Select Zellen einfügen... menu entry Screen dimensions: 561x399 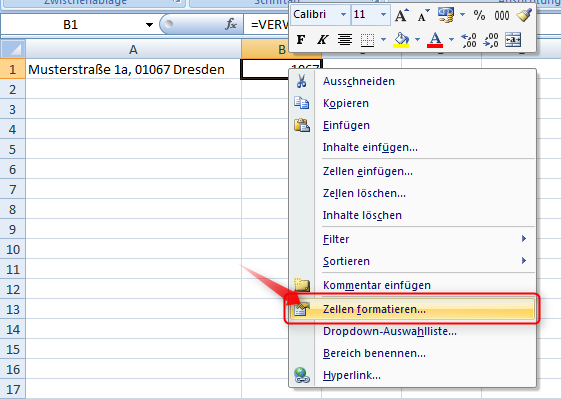[x=413, y=171]
